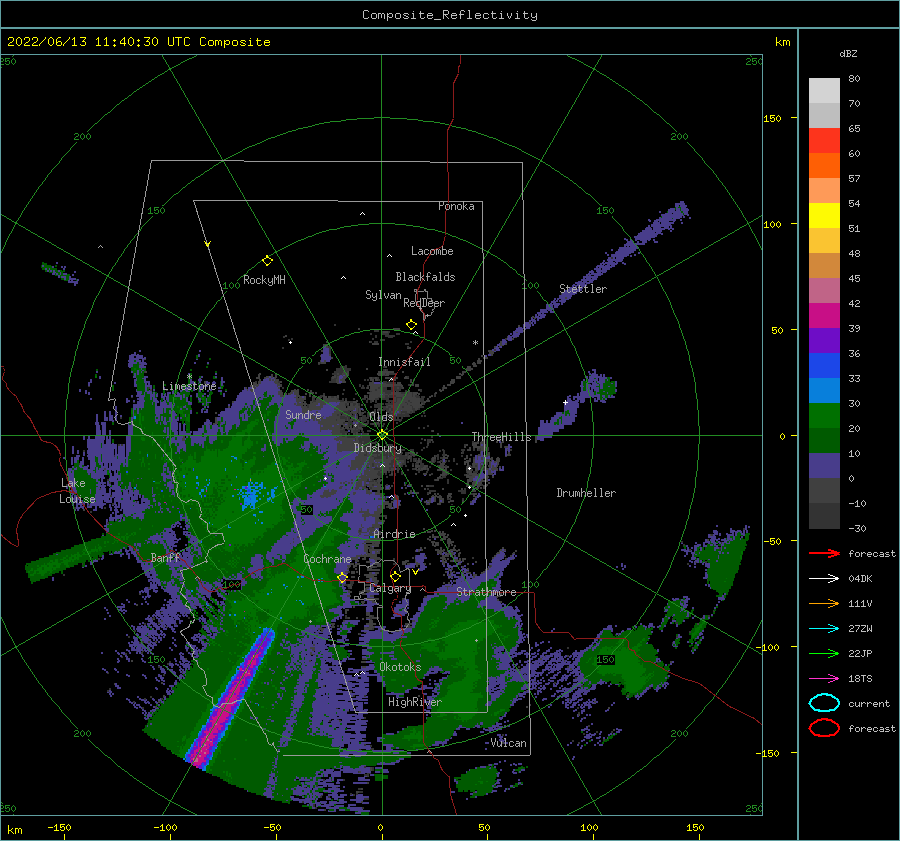The width and height of the screenshot is (900, 841).
Task: Click the magenta high-reflectivity spike echo
Action: point(230,697)
